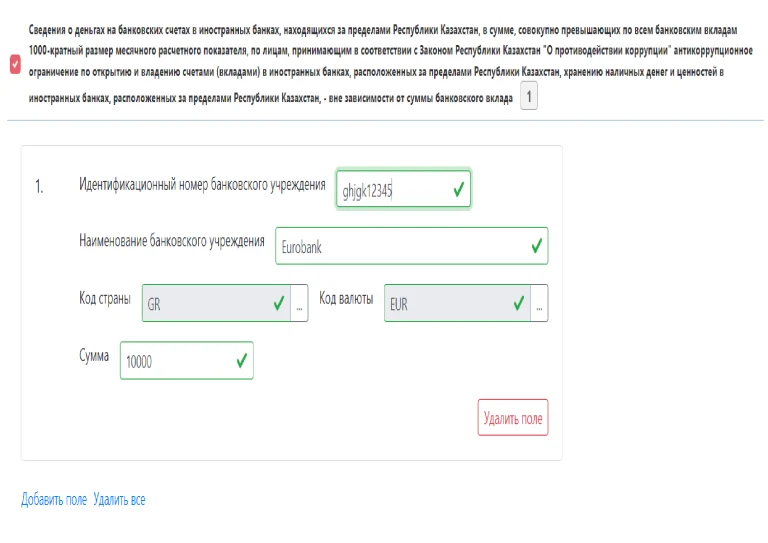
Task: Uncheck the foreign bank accounts section checkbox
Action: point(14,65)
